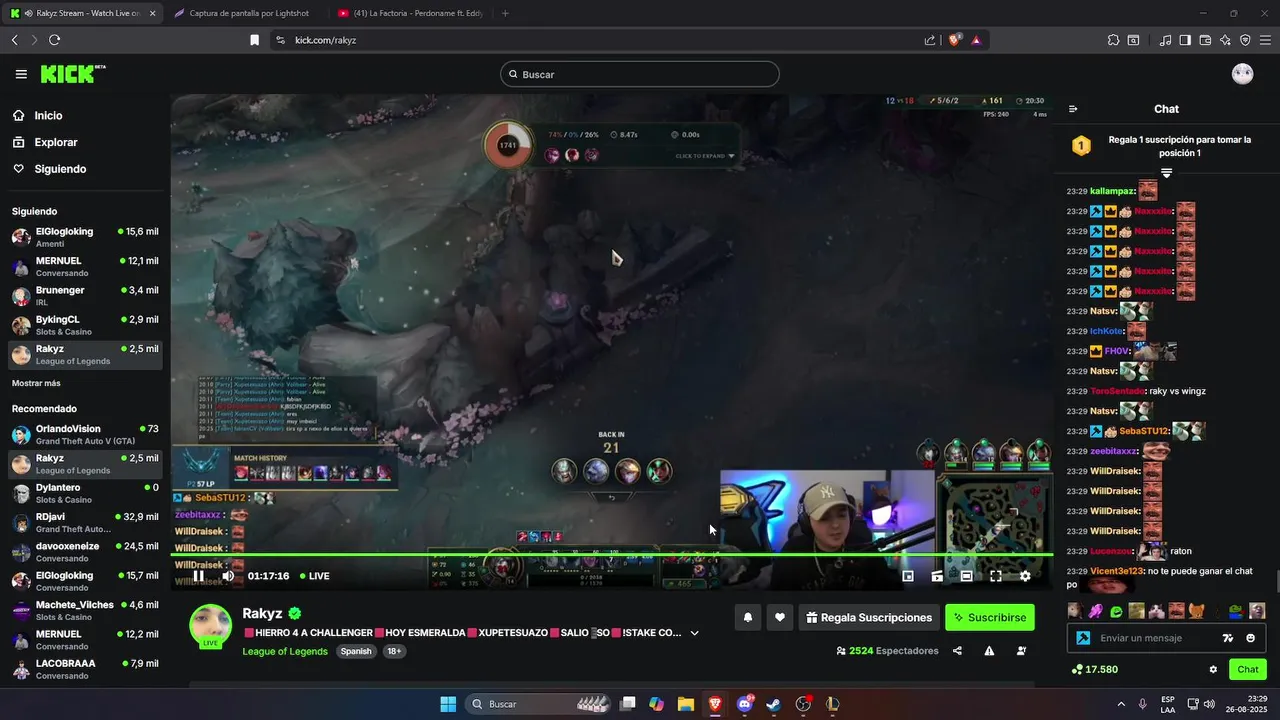Mute the stream volume
Viewport: 1280px width, 720px height.
(x=228, y=576)
